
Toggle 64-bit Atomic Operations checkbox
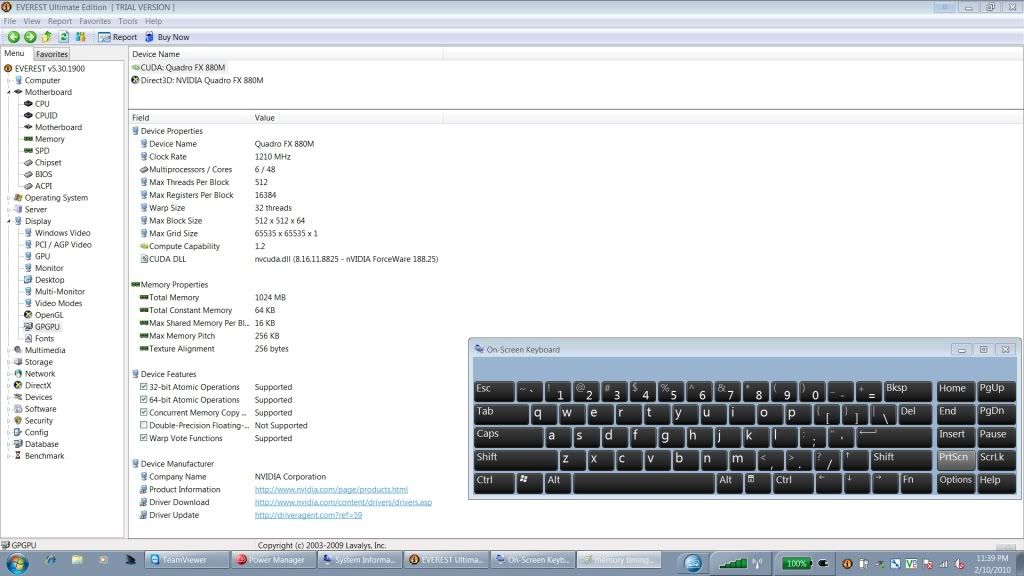(144, 400)
